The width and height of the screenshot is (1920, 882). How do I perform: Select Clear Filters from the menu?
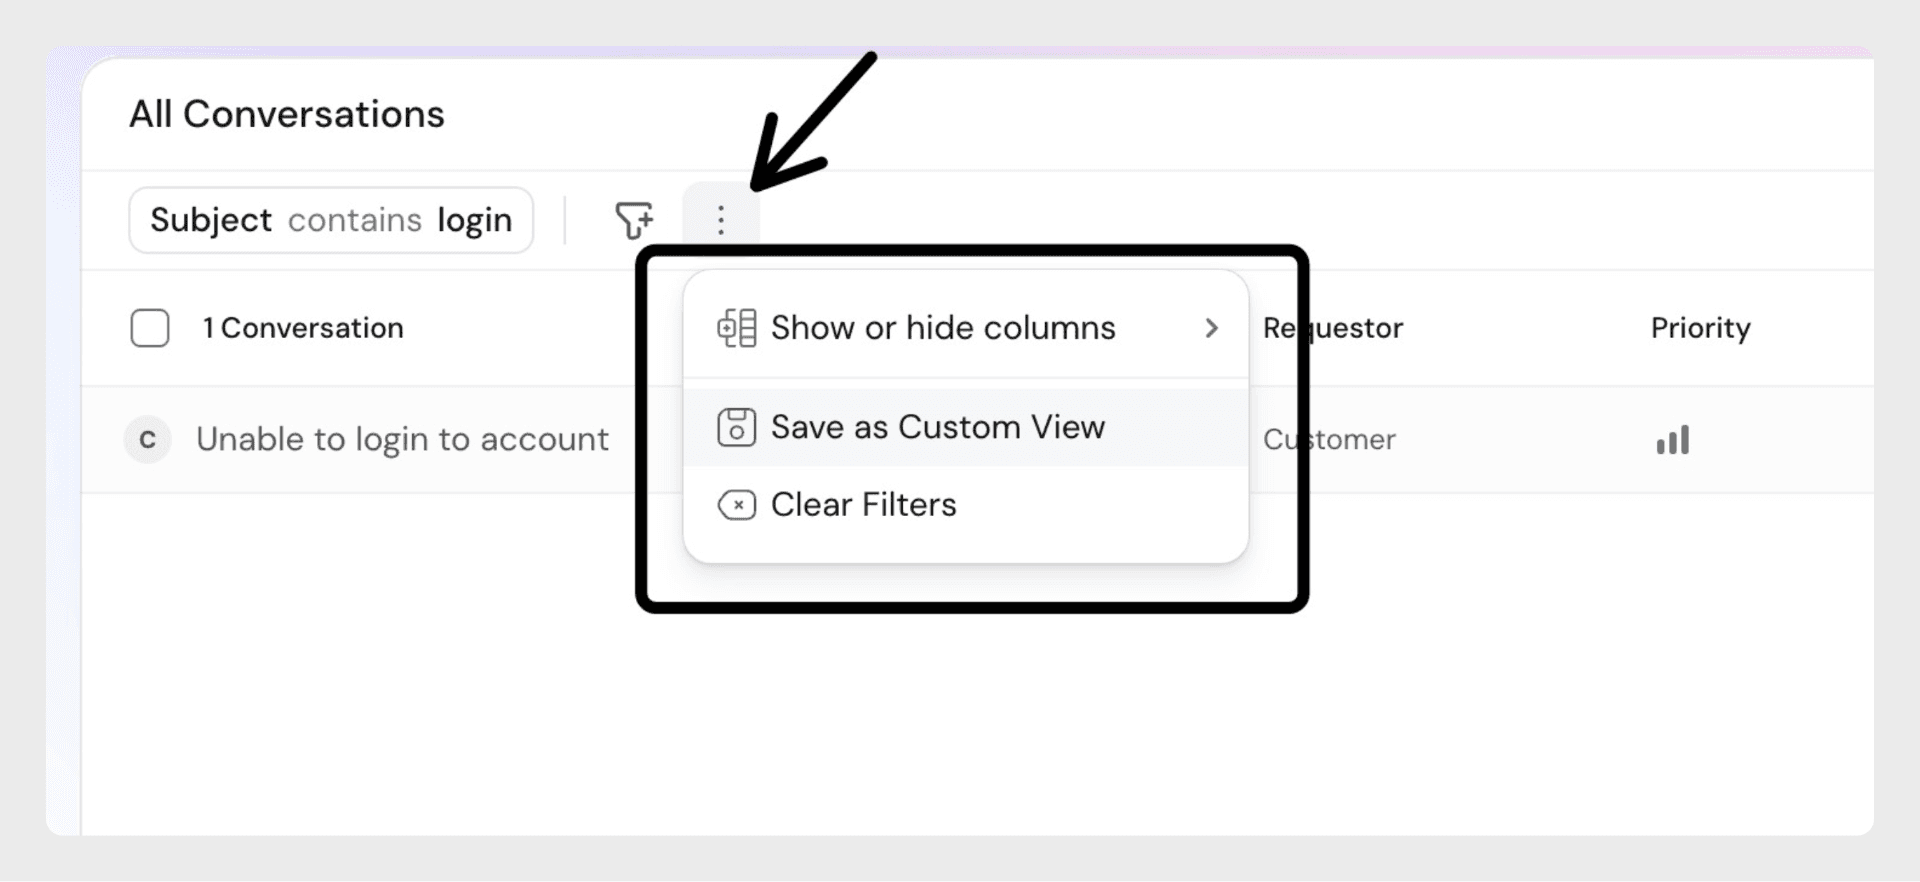tap(864, 505)
